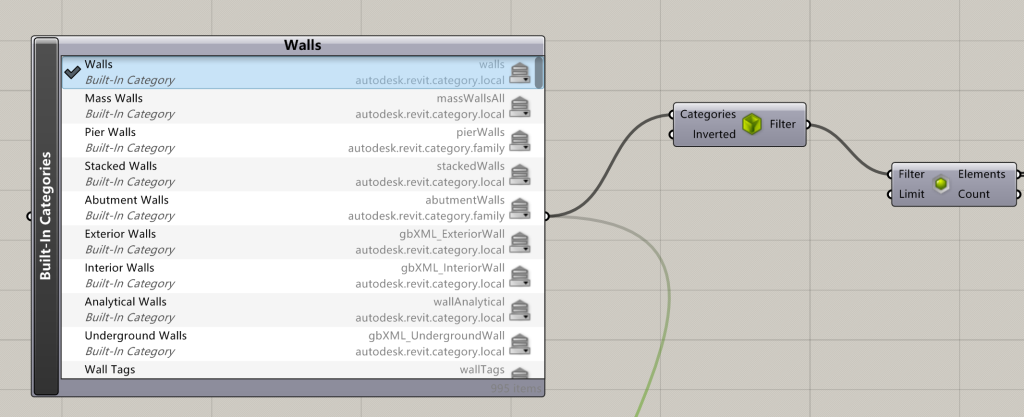Click the Limit input parameter
Viewport: 1024px width, 417px height.
click(x=911, y=194)
